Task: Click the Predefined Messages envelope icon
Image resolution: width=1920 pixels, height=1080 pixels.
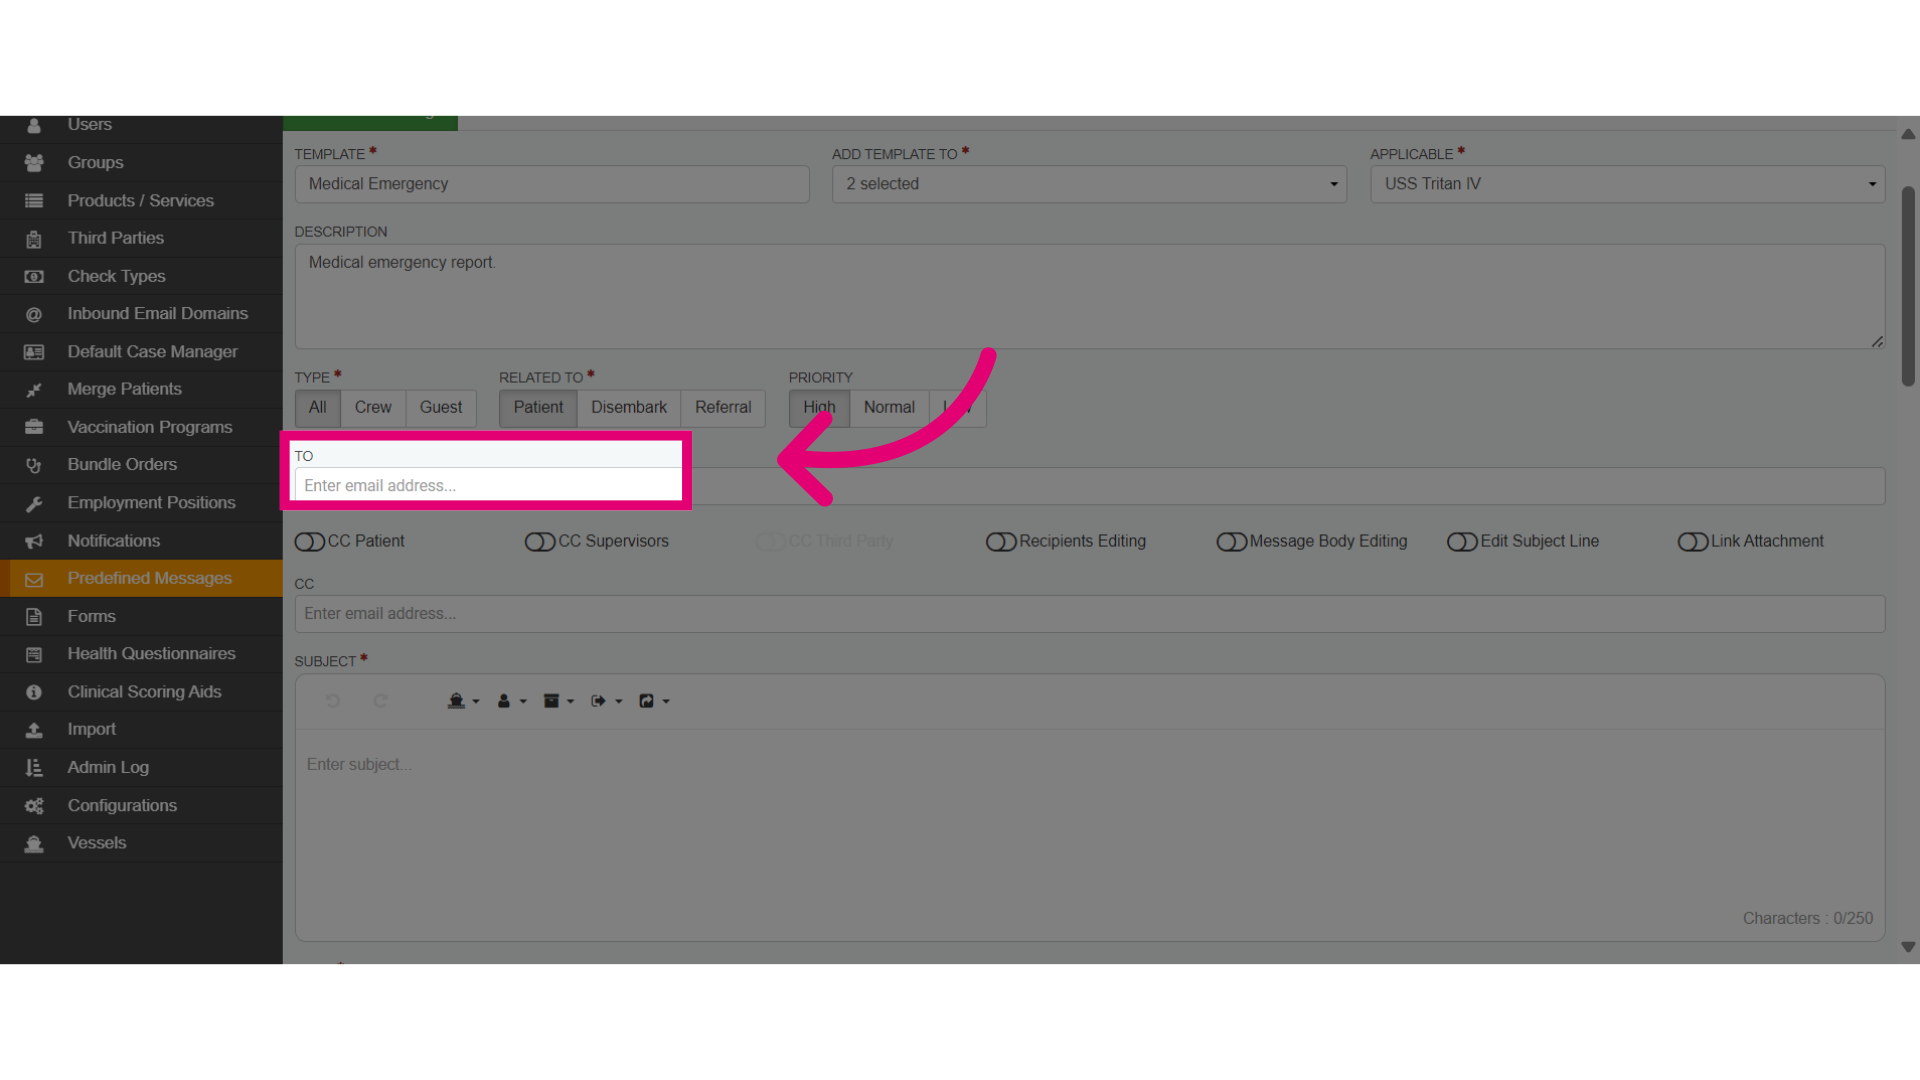Action: point(34,579)
